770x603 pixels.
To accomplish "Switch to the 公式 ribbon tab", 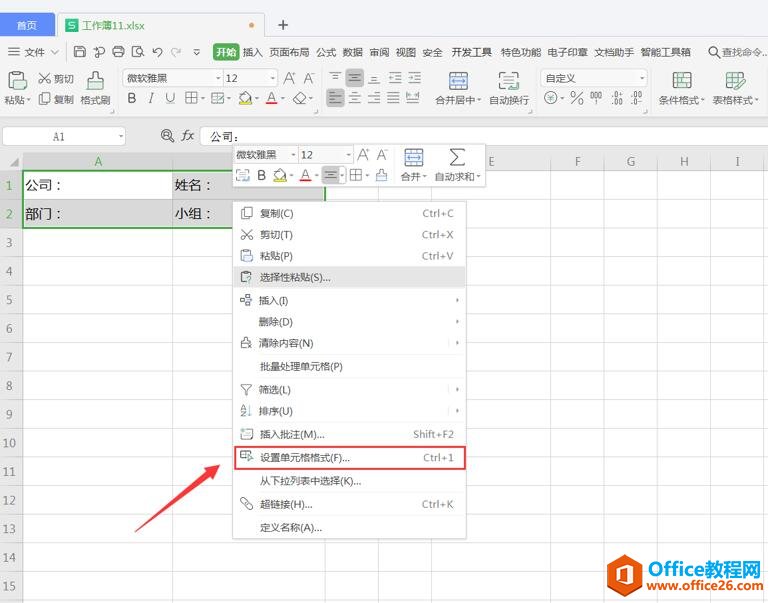I will coord(326,52).
